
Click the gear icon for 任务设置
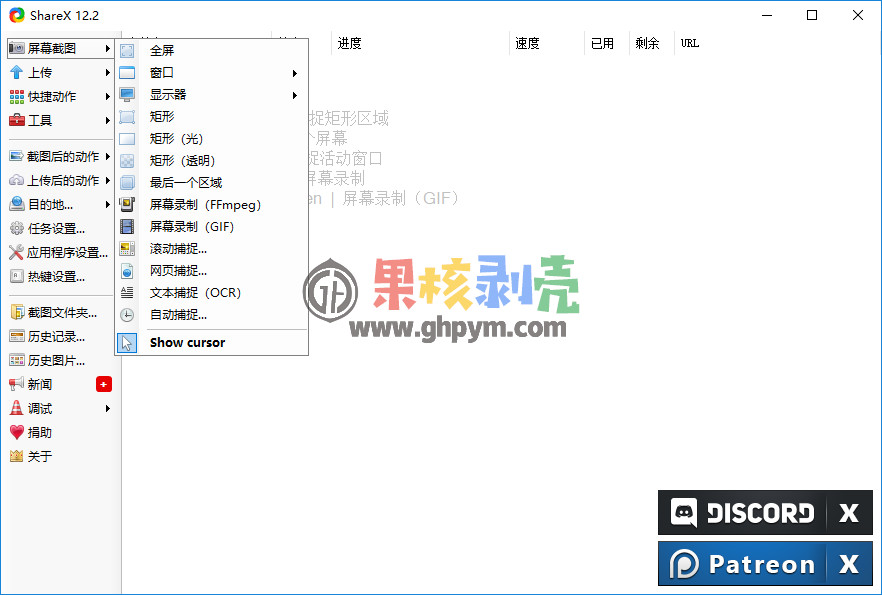click(17, 228)
